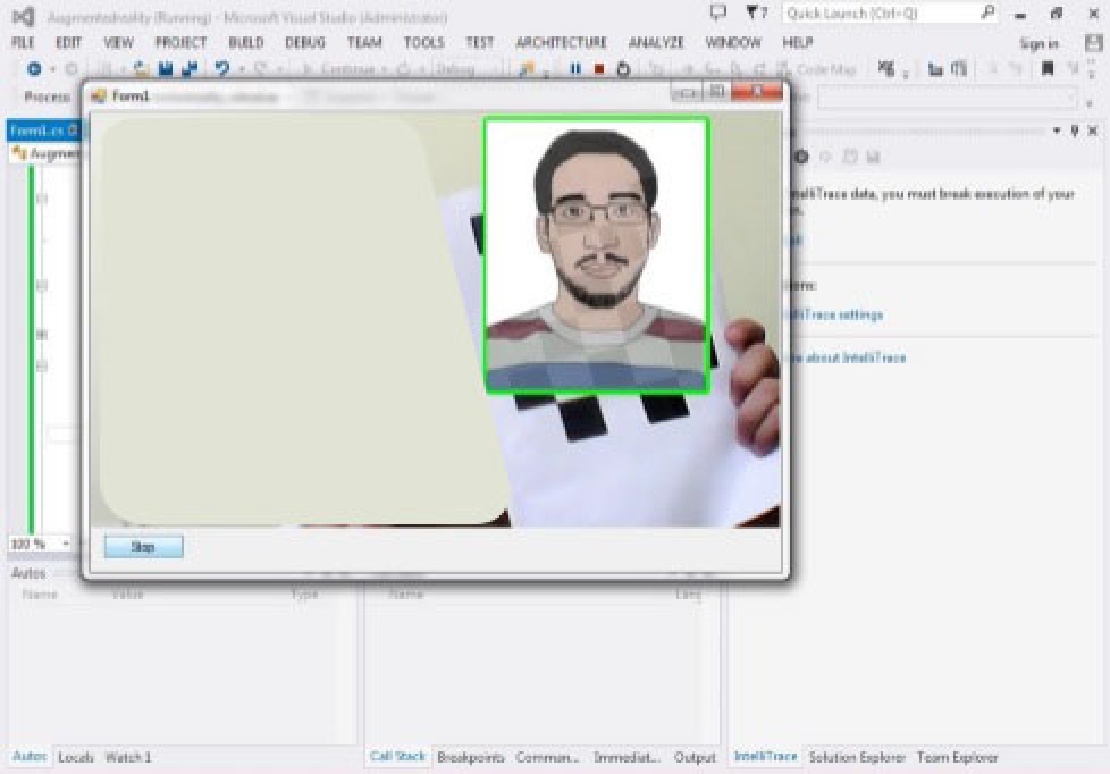The height and width of the screenshot is (774, 1110).
Task: Open the IntelliTrace settings link
Action: coord(834,314)
